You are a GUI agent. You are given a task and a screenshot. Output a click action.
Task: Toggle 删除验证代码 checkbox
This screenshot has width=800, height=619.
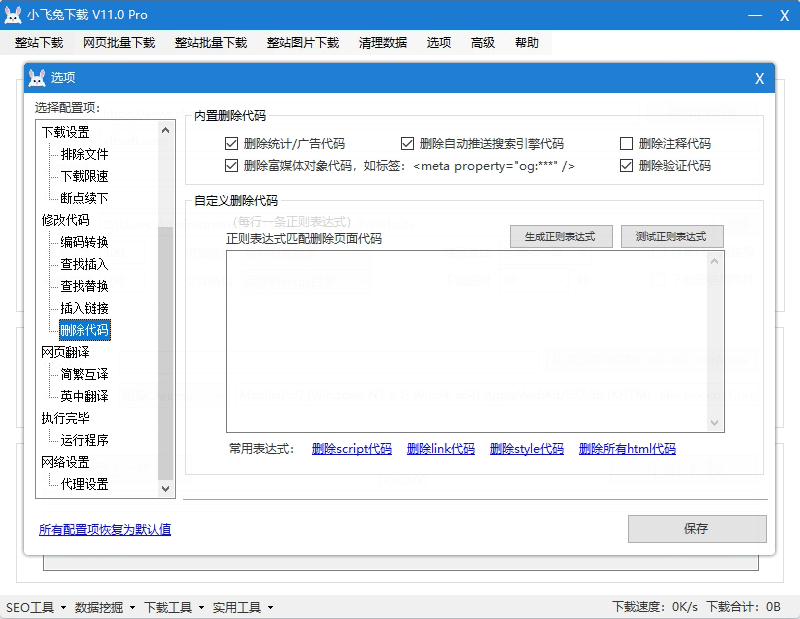coord(627,165)
